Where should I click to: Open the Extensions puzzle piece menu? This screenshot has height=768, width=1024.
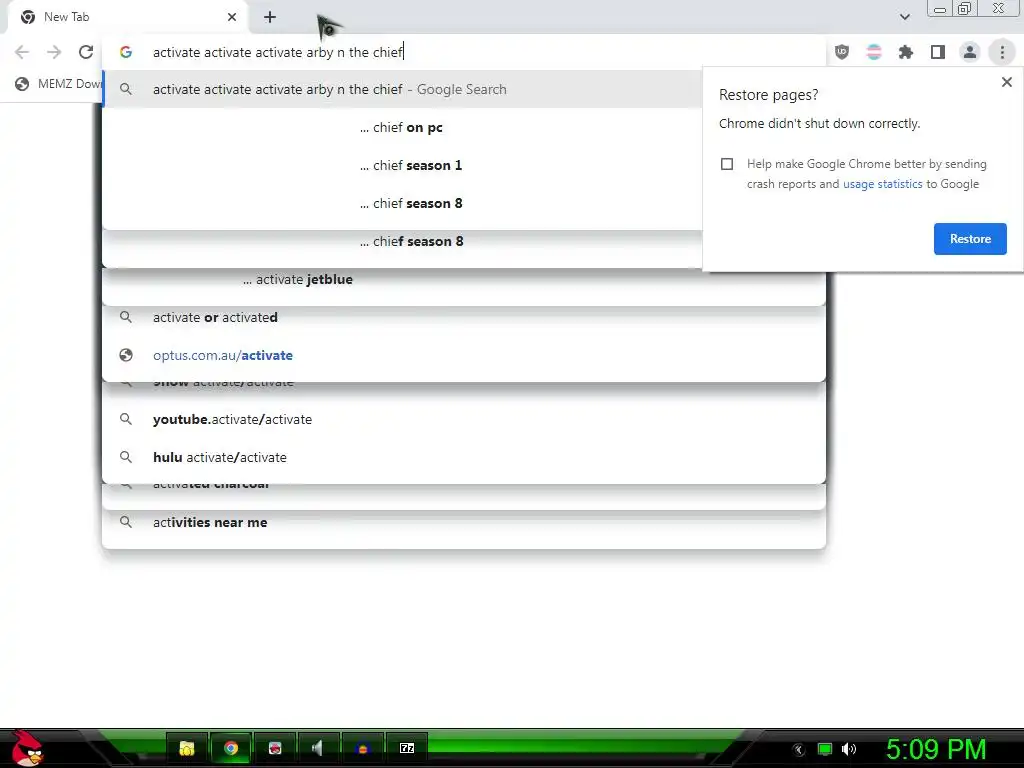906,52
